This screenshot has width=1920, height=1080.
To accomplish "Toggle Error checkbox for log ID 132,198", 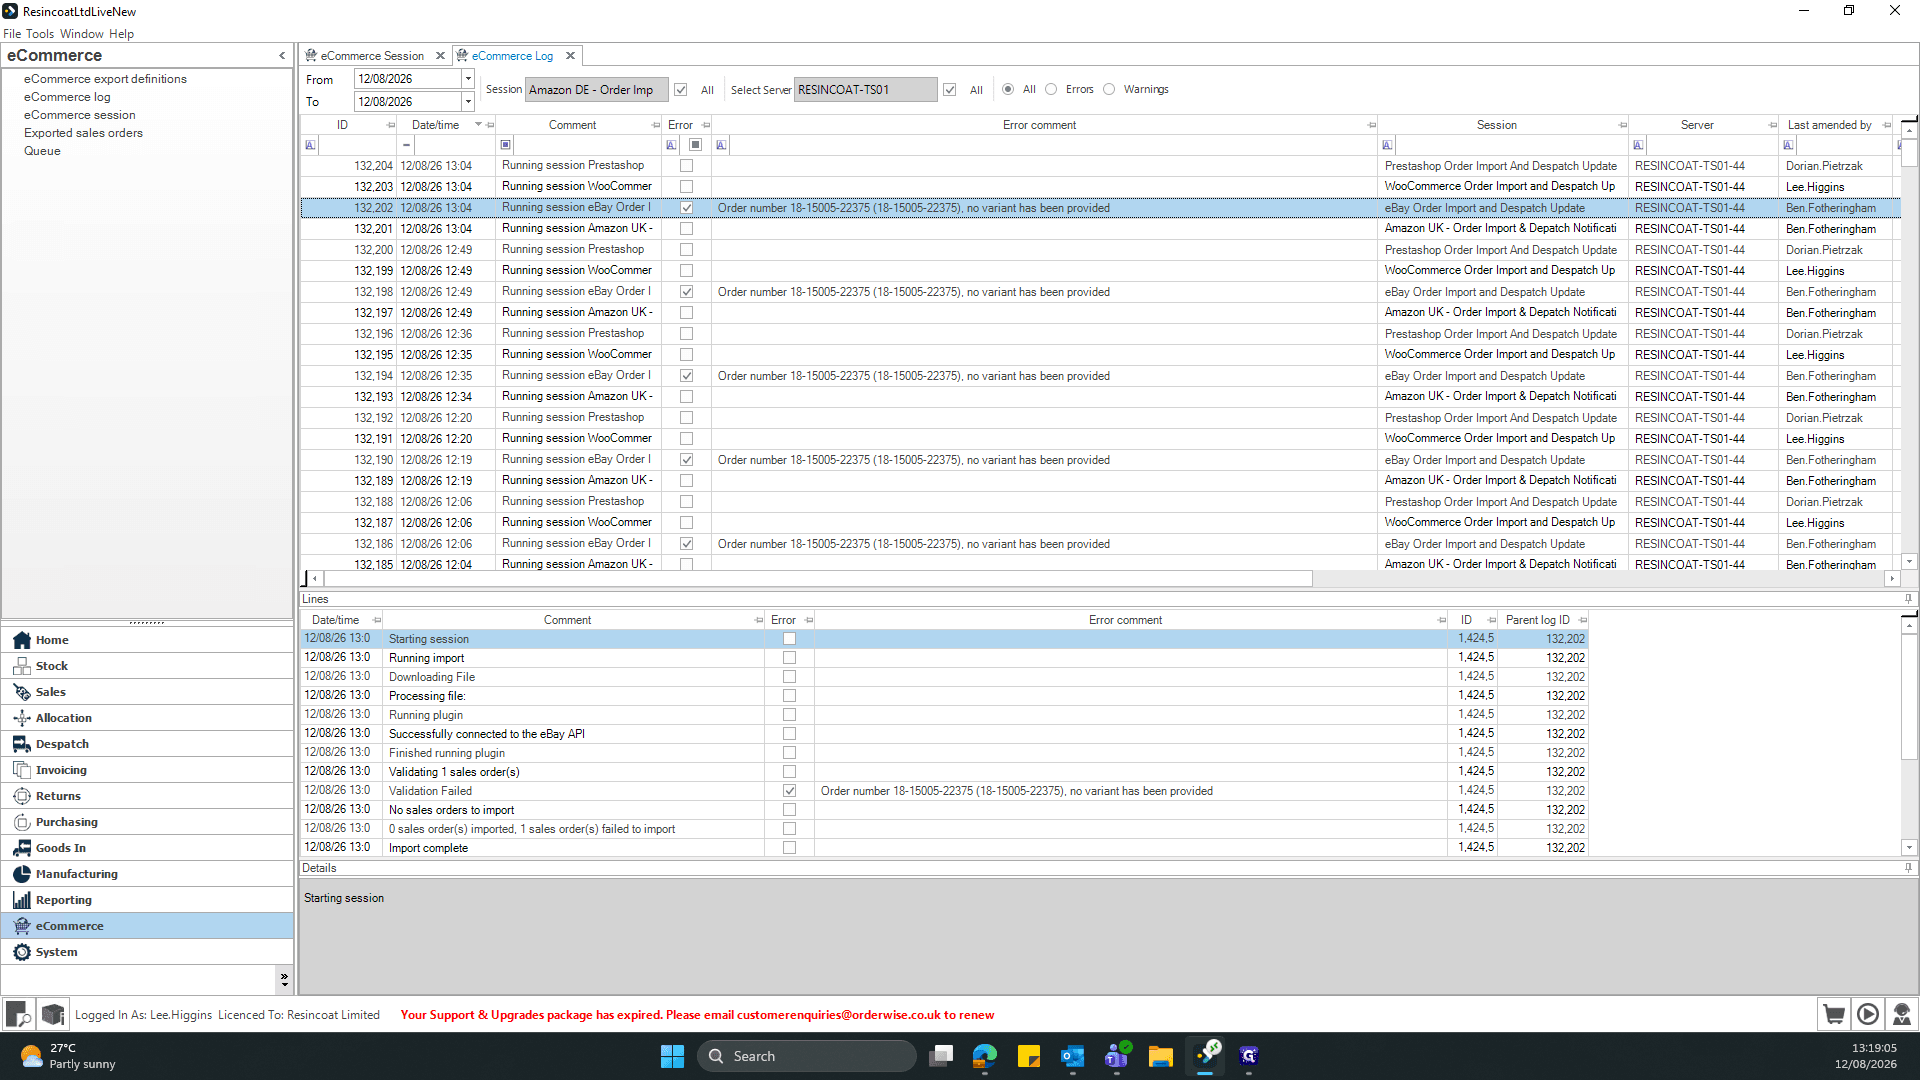I will click(687, 292).
